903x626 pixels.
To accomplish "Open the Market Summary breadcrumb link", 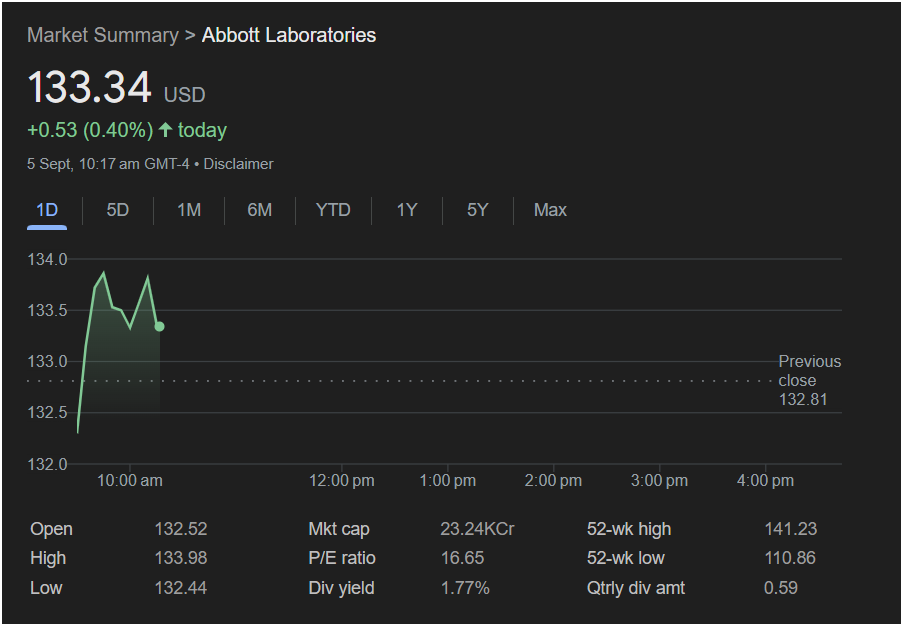I will (103, 35).
